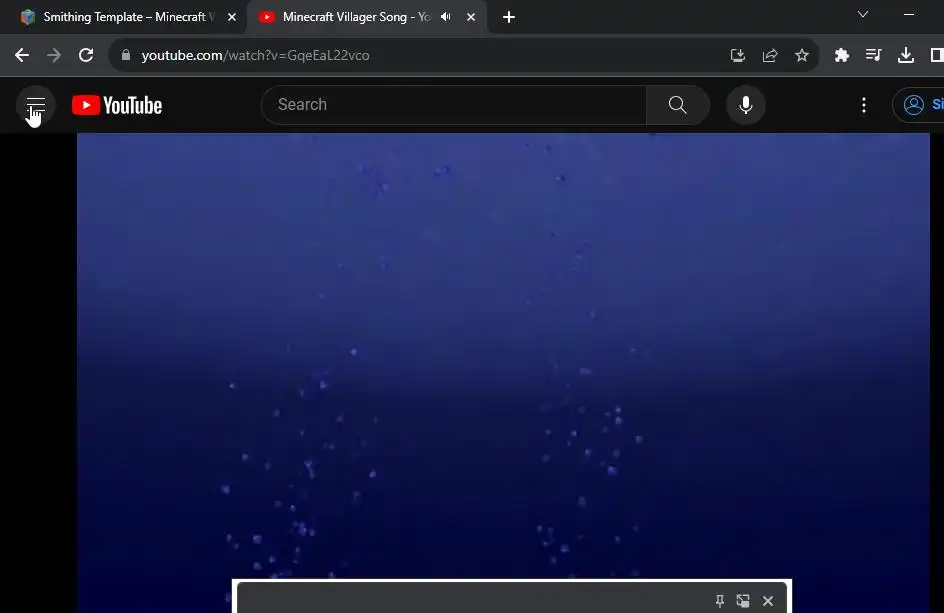Open a new browser tab
This screenshot has width=944, height=613.
pyautogui.click(x=509, y=17)
